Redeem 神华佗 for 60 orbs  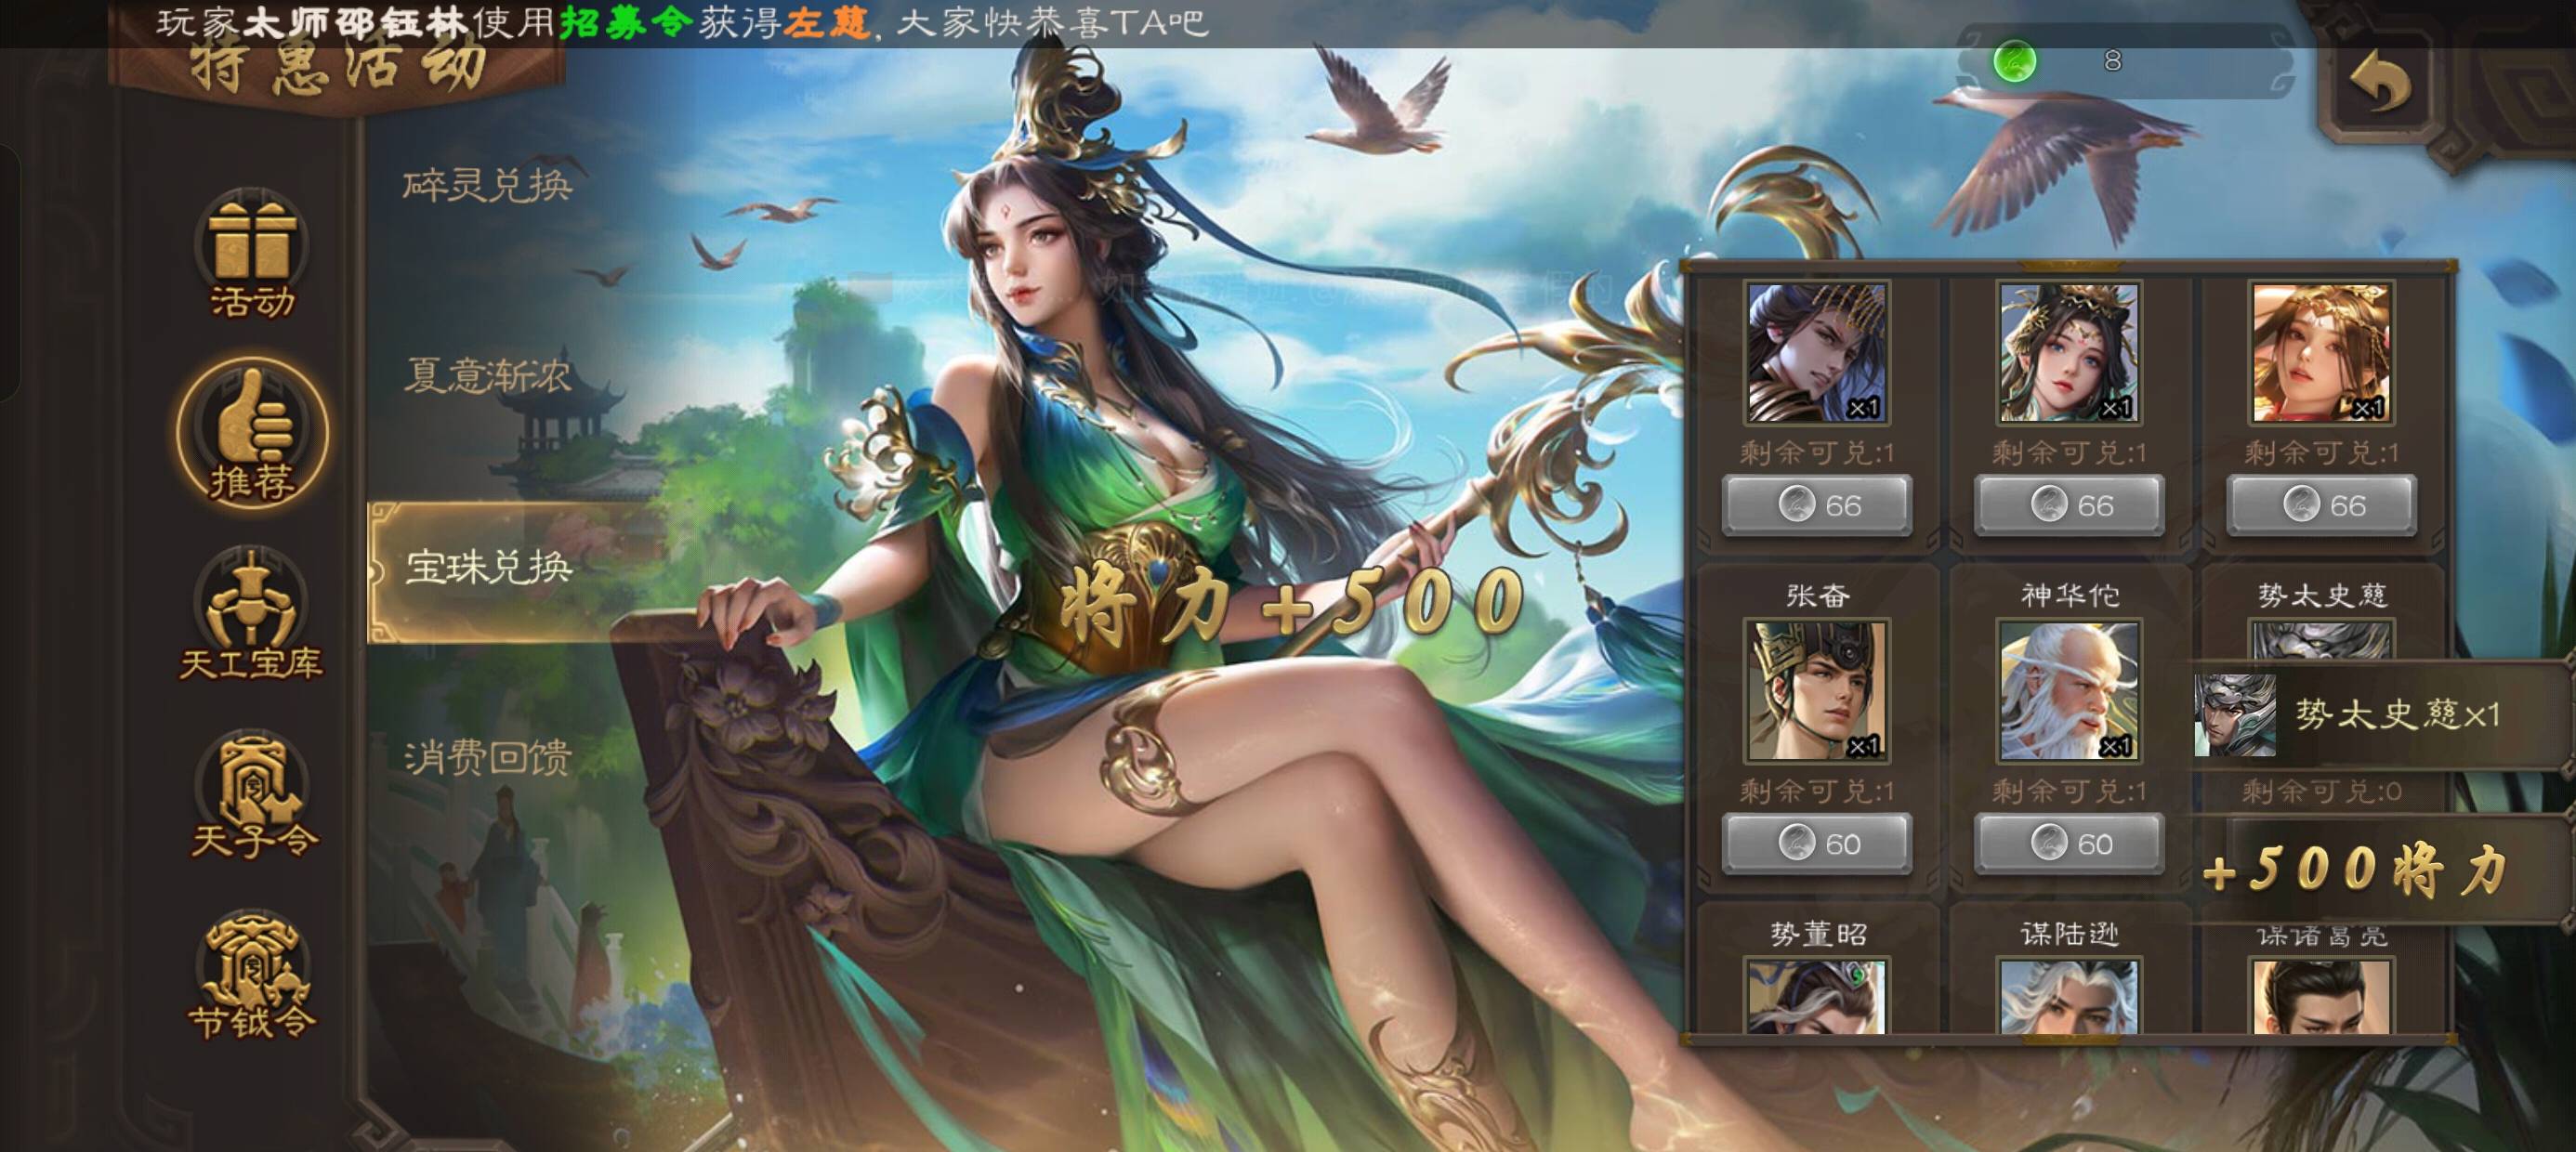tap(2068, 844)
